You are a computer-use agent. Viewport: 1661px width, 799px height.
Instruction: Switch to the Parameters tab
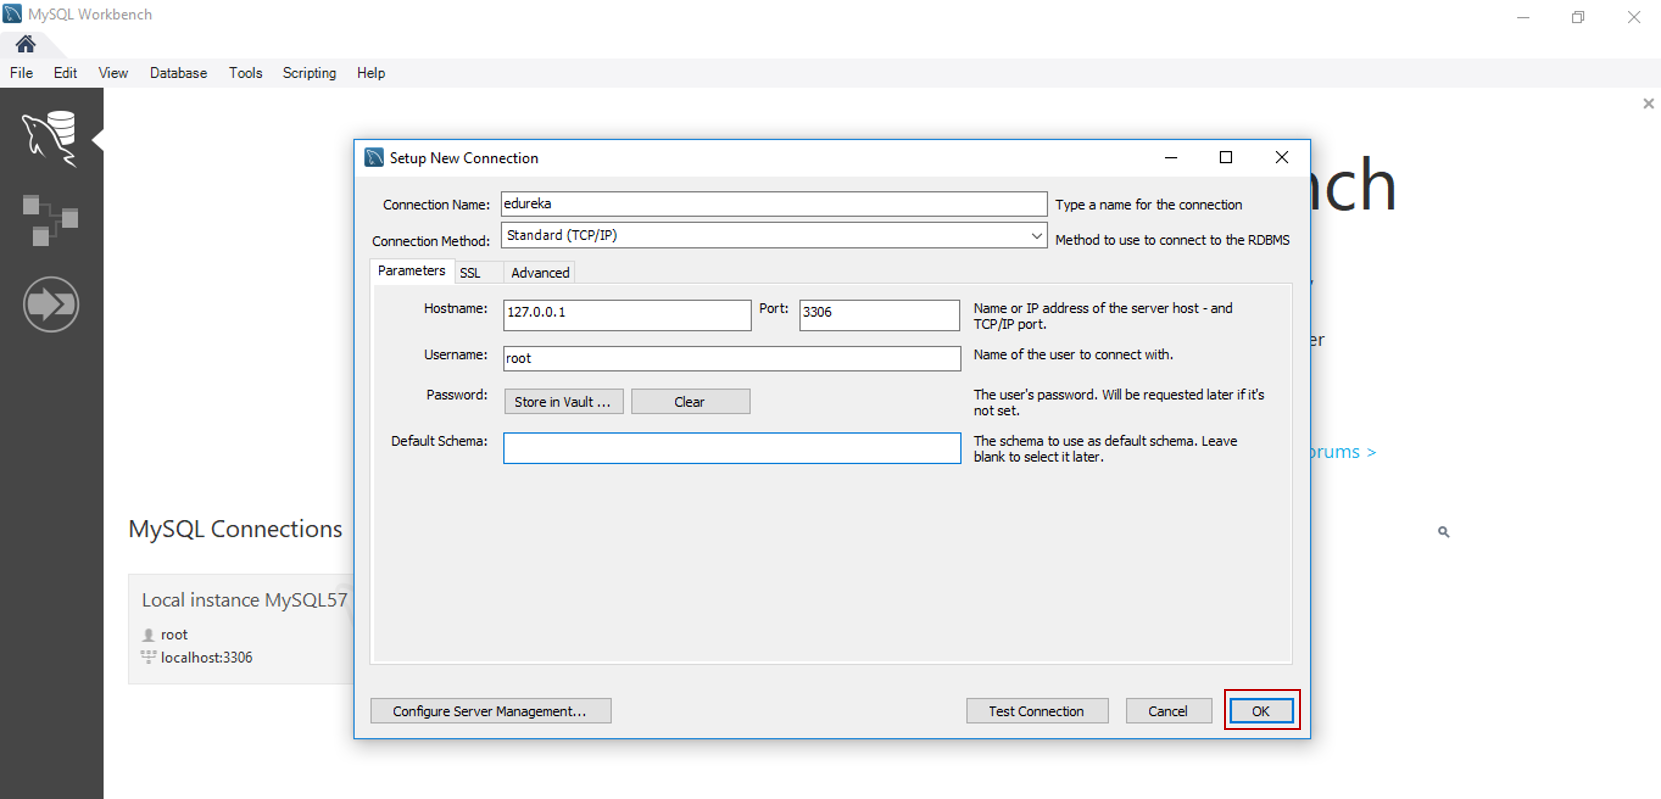point(411,271)
